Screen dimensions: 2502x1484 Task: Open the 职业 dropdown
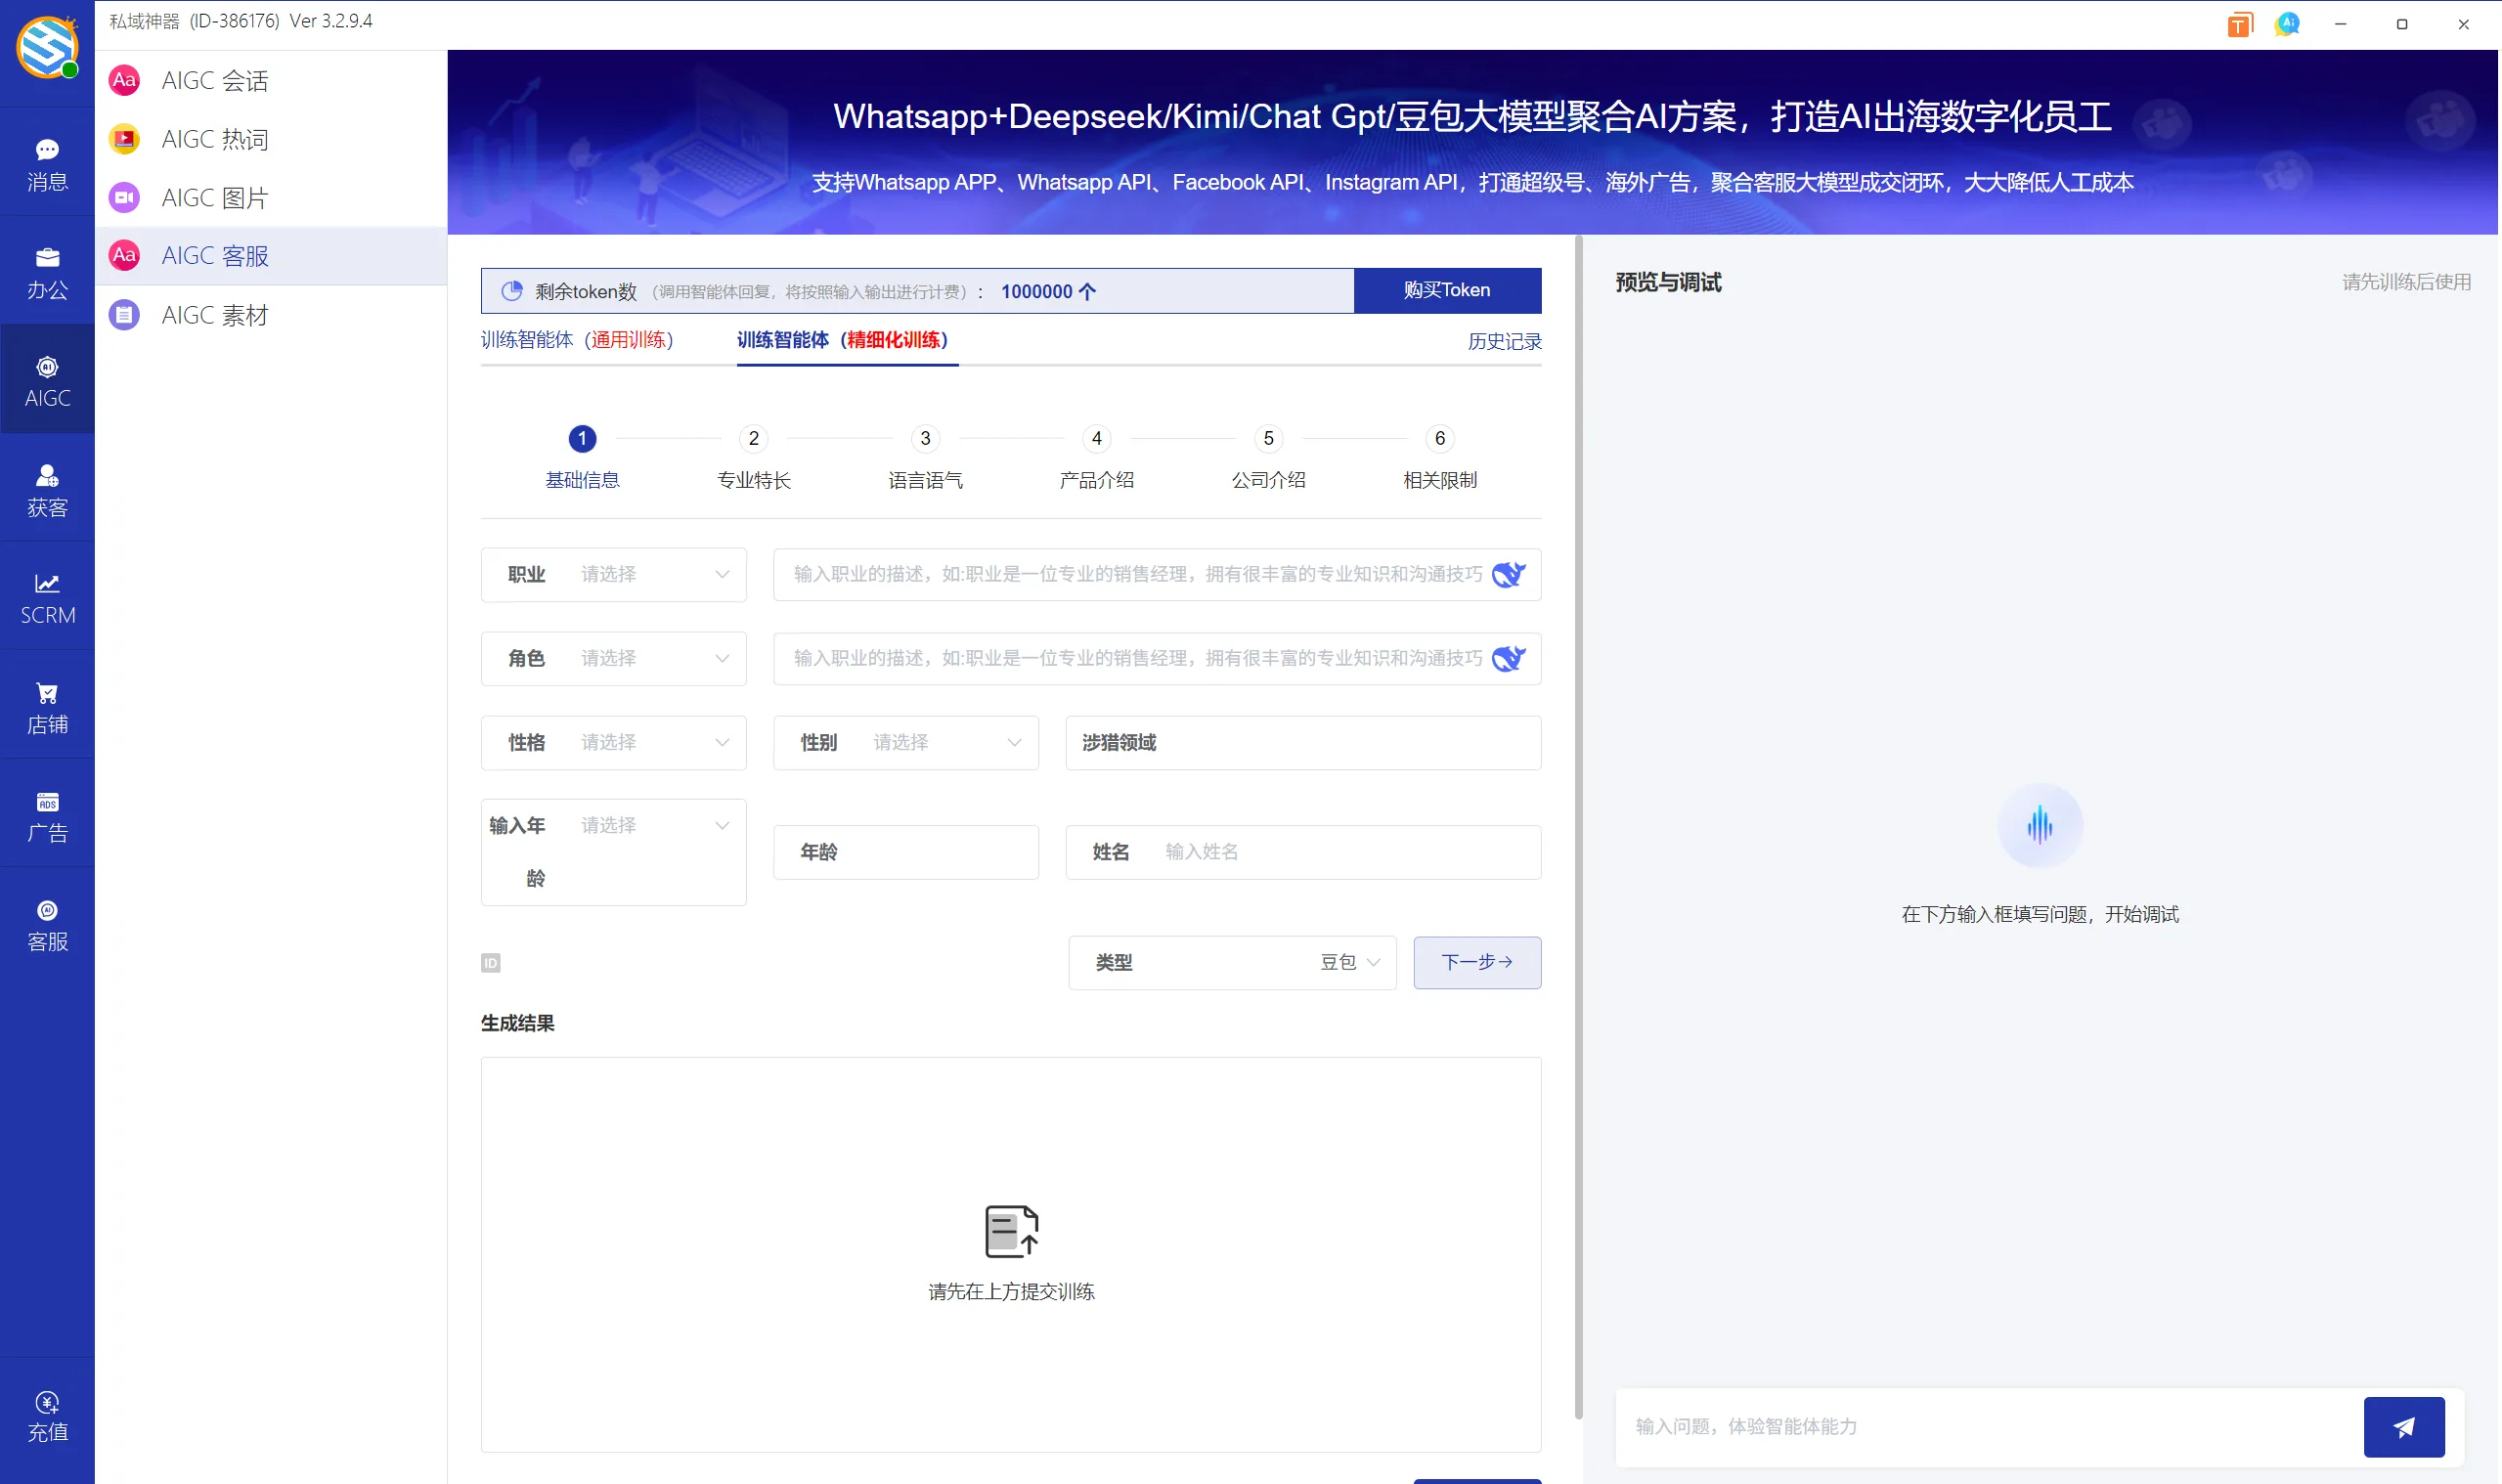pos(650,574)
